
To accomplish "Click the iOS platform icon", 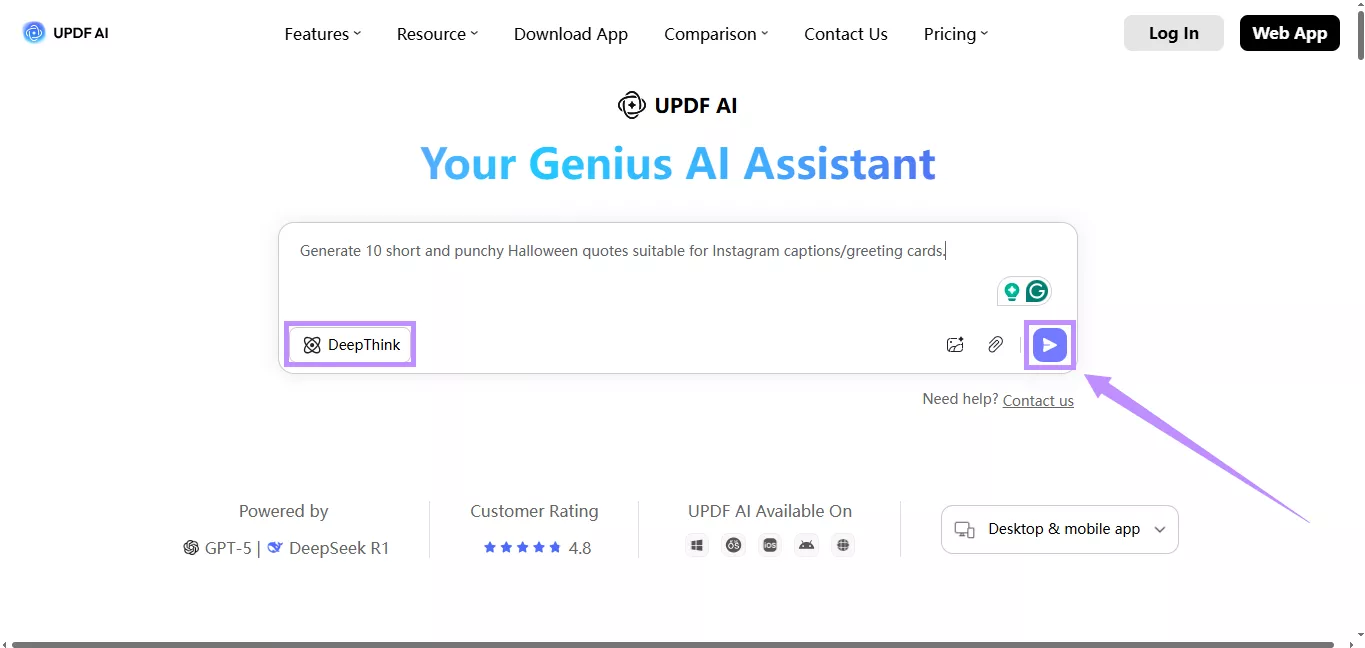I will (x=770, y=545).
